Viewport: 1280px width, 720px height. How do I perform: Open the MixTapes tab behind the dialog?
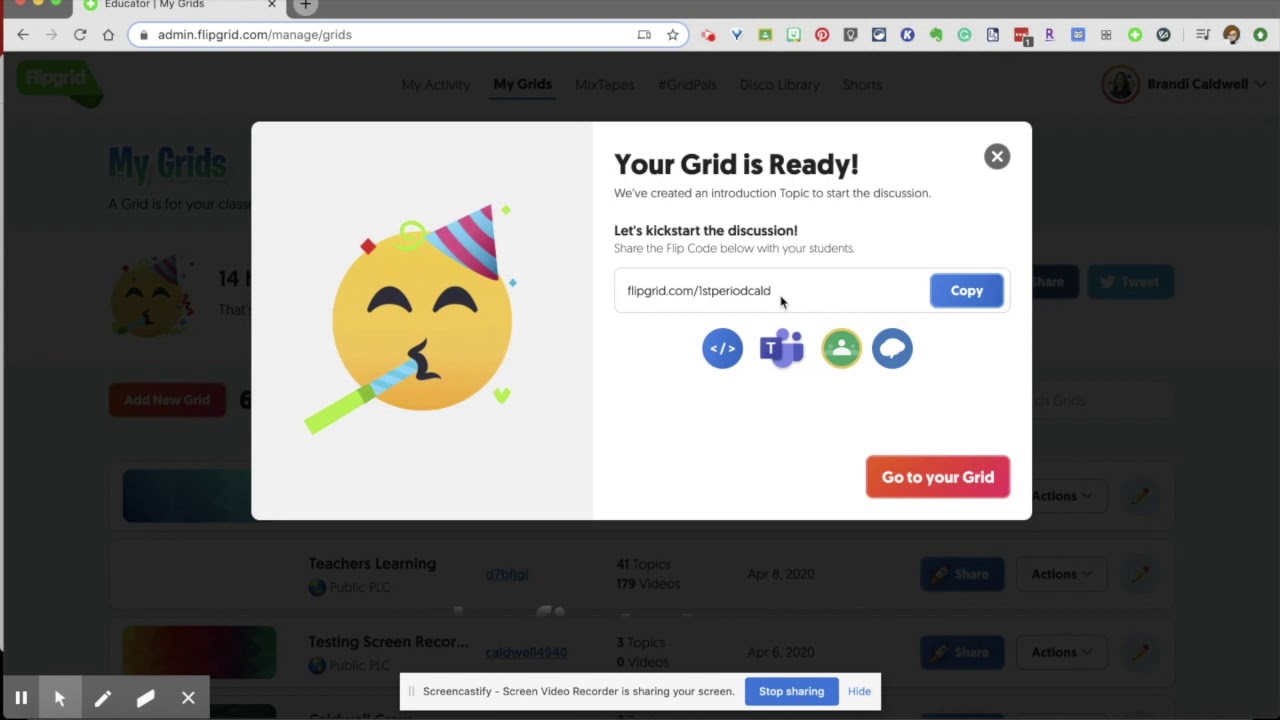(604, 85)
